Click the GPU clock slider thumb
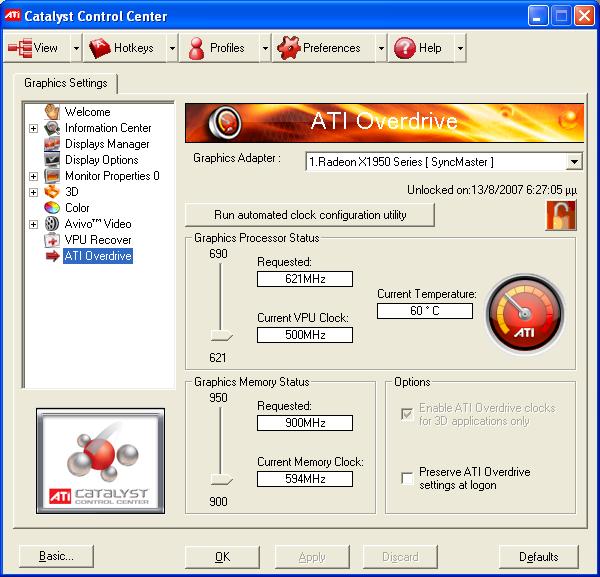 (x=221, y=336)
